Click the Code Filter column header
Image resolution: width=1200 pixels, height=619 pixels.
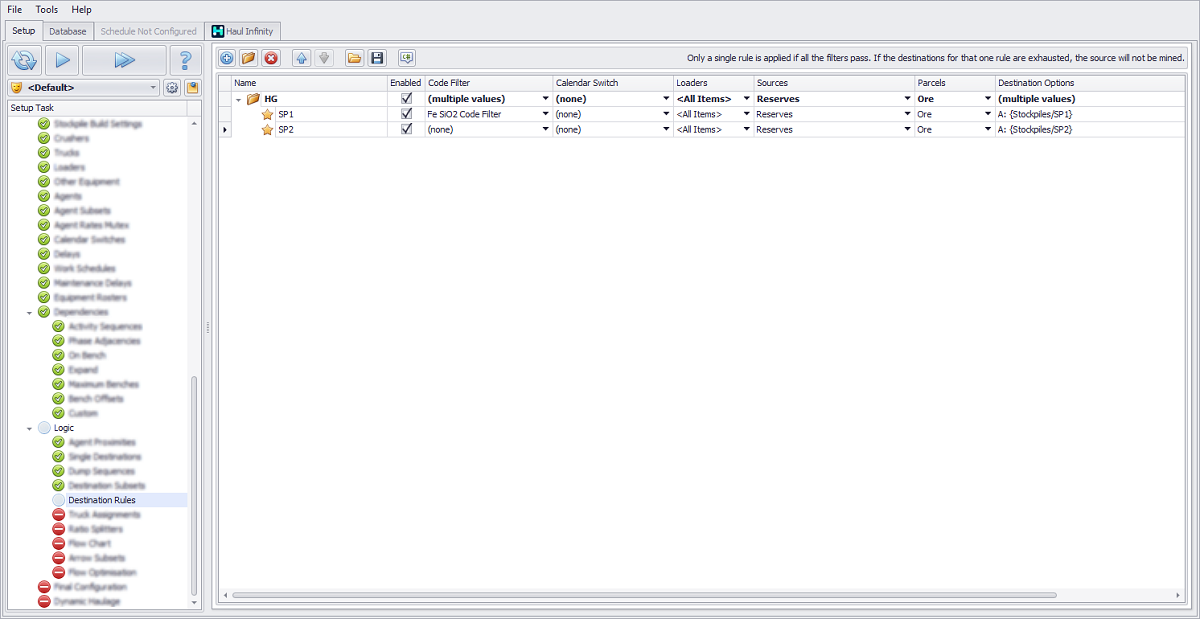pos(489,82)
